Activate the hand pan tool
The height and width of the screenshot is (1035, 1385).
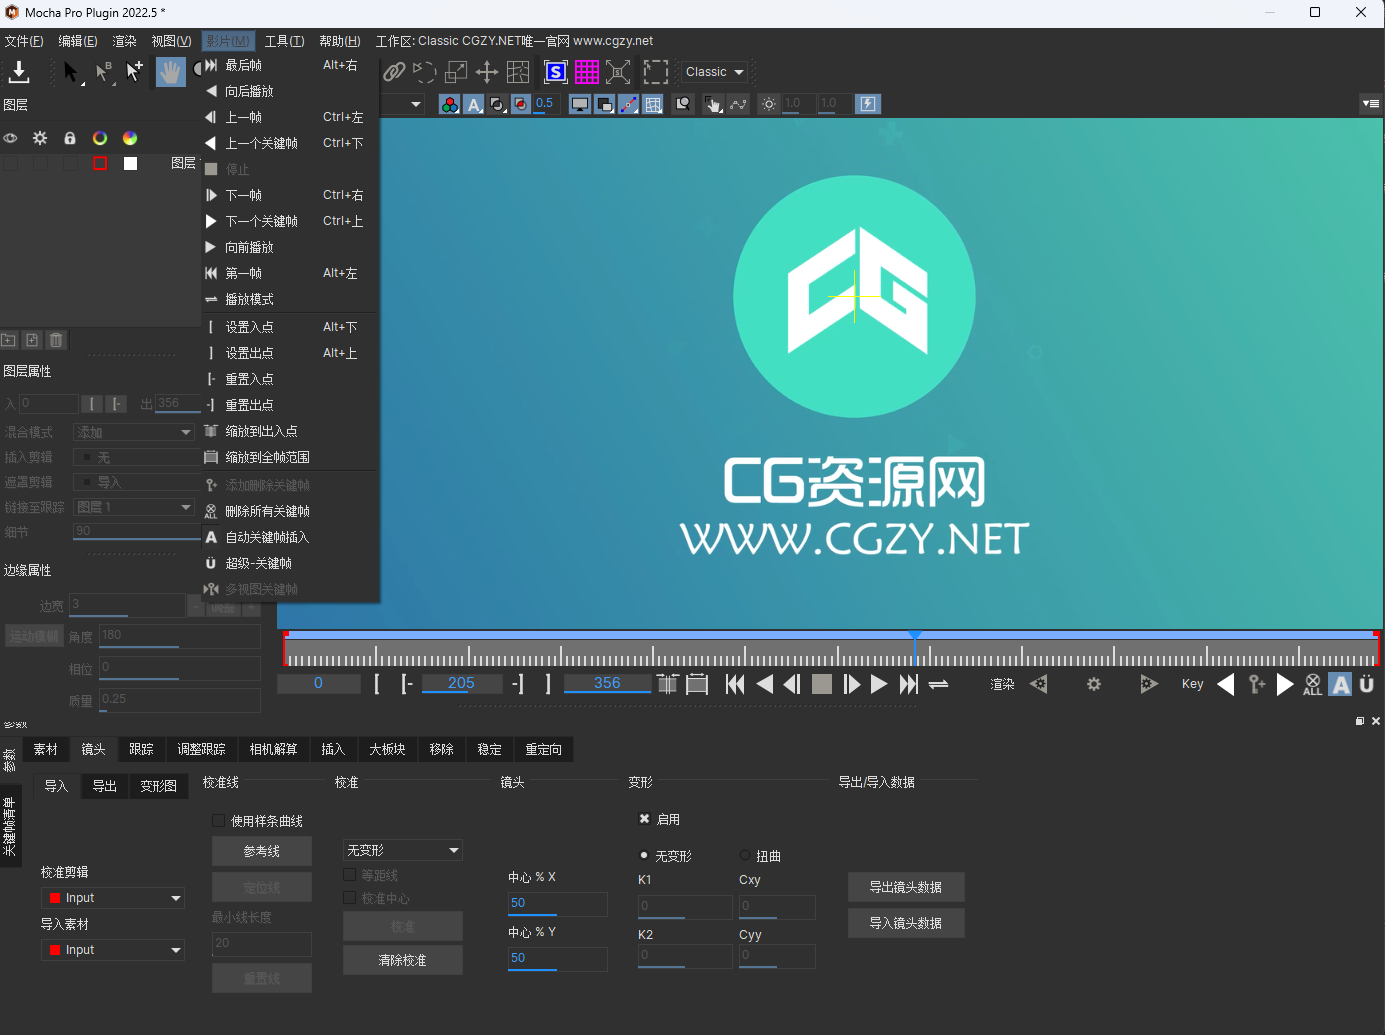171,72
